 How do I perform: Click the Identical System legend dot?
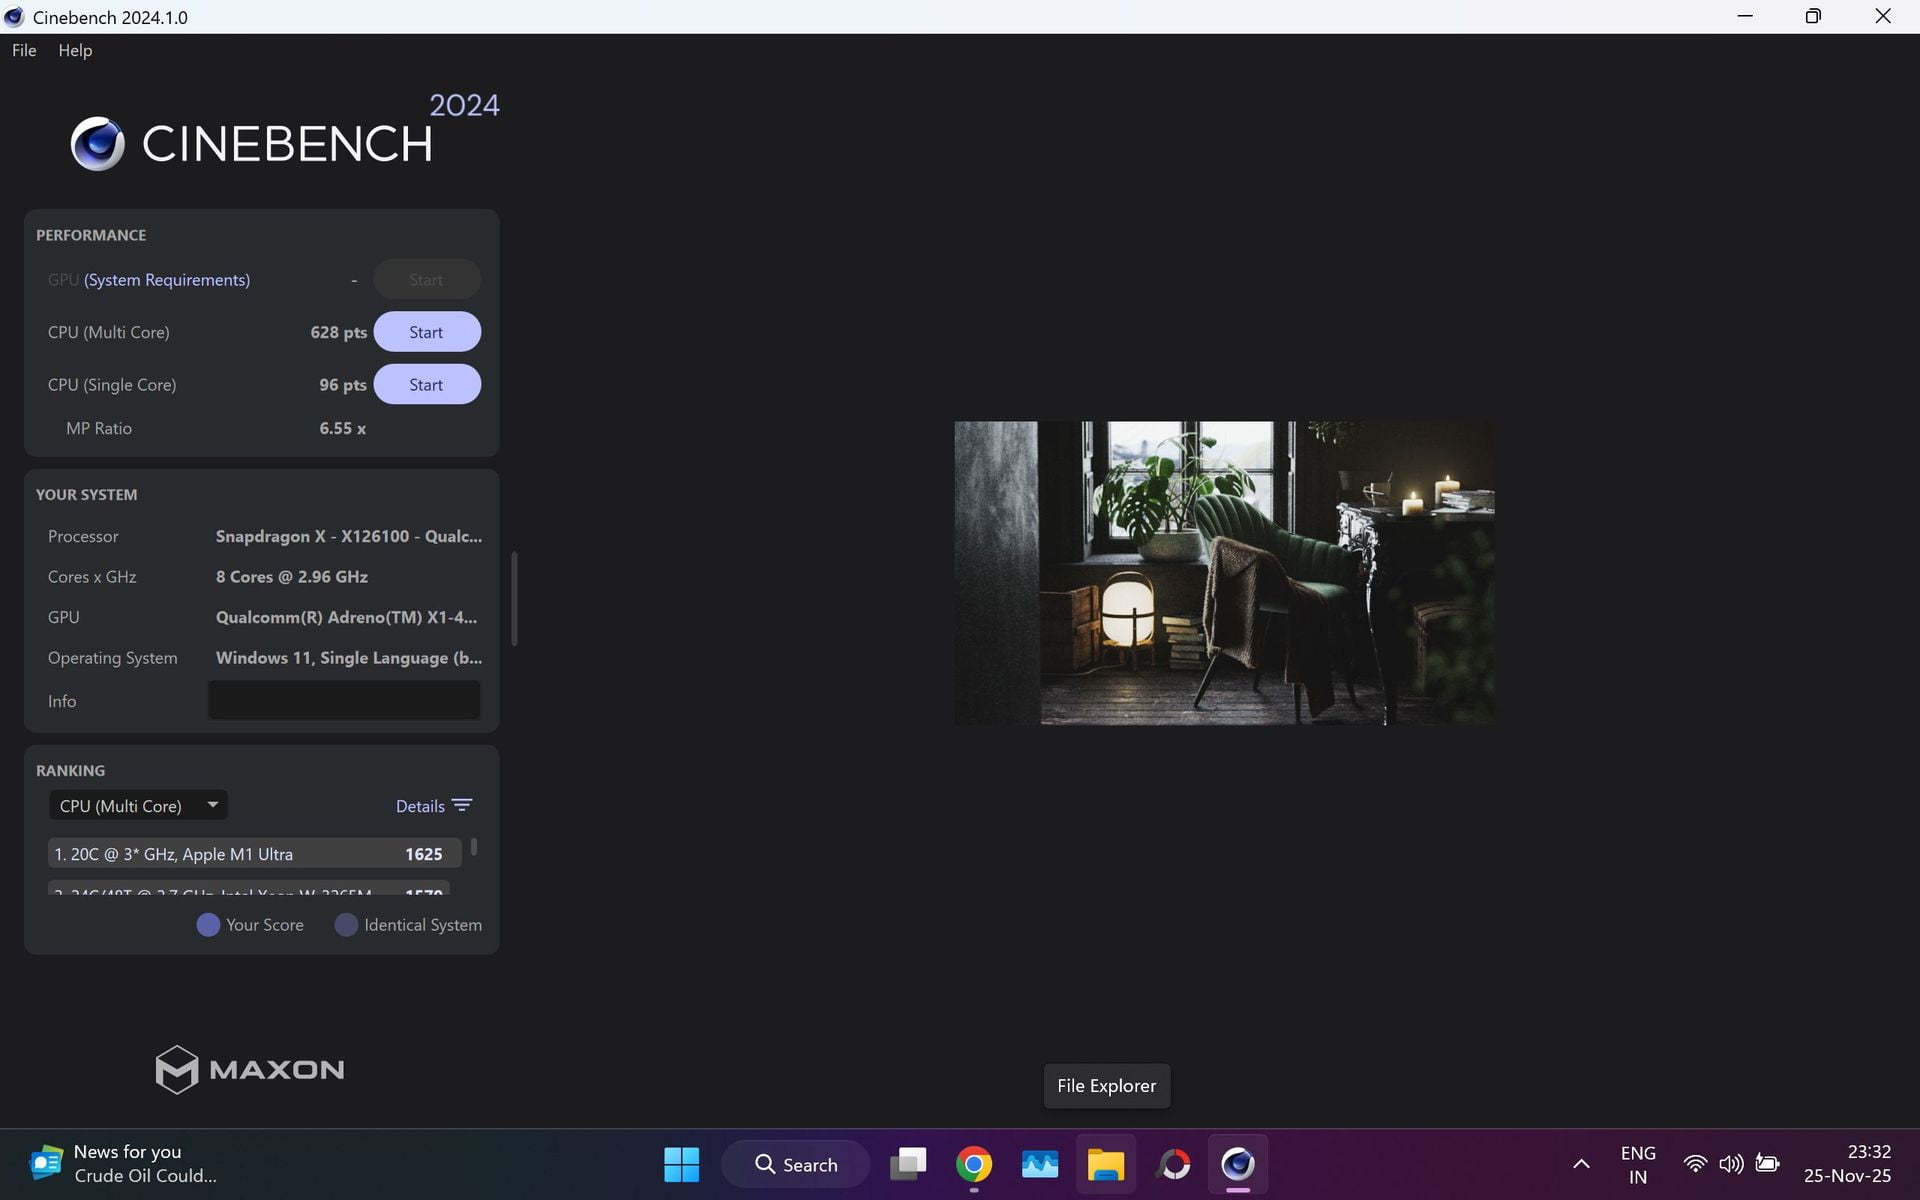coord(346,925)
